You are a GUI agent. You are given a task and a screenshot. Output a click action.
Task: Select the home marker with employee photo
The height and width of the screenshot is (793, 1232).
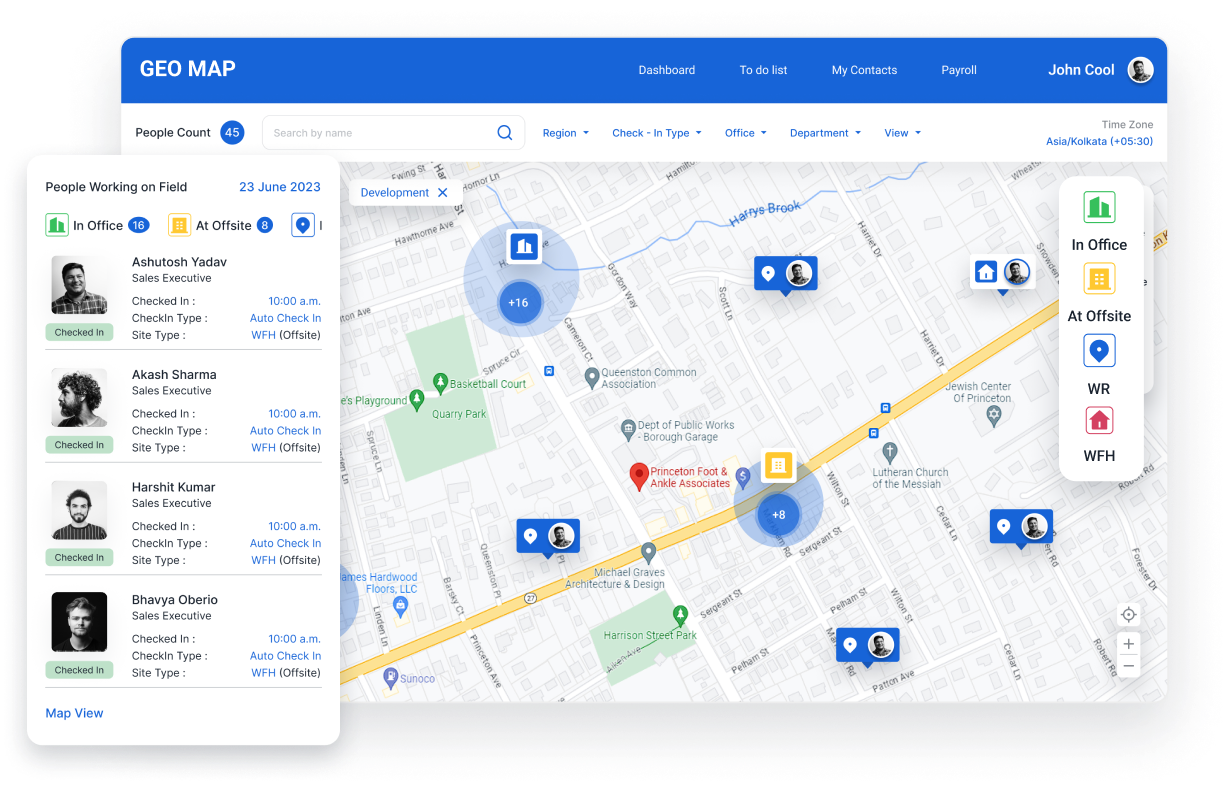point(1002,272)
